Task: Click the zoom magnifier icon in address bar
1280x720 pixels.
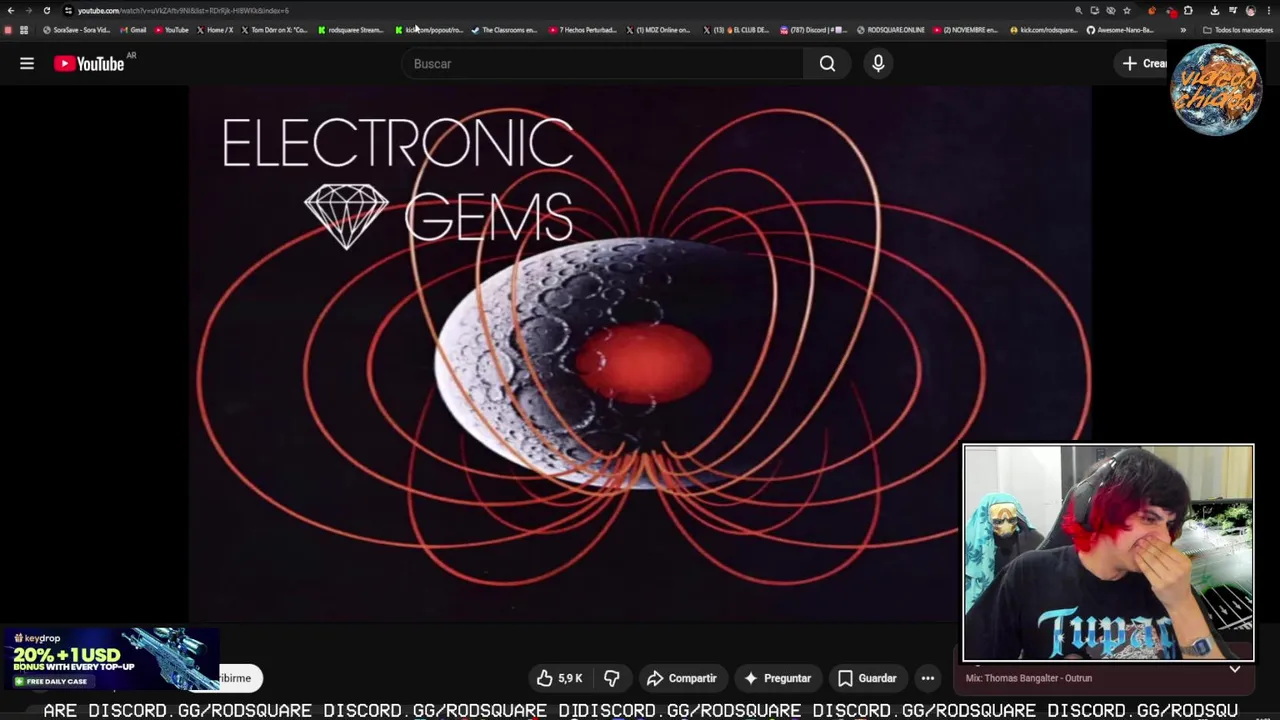Action: tap(1079, 11)
